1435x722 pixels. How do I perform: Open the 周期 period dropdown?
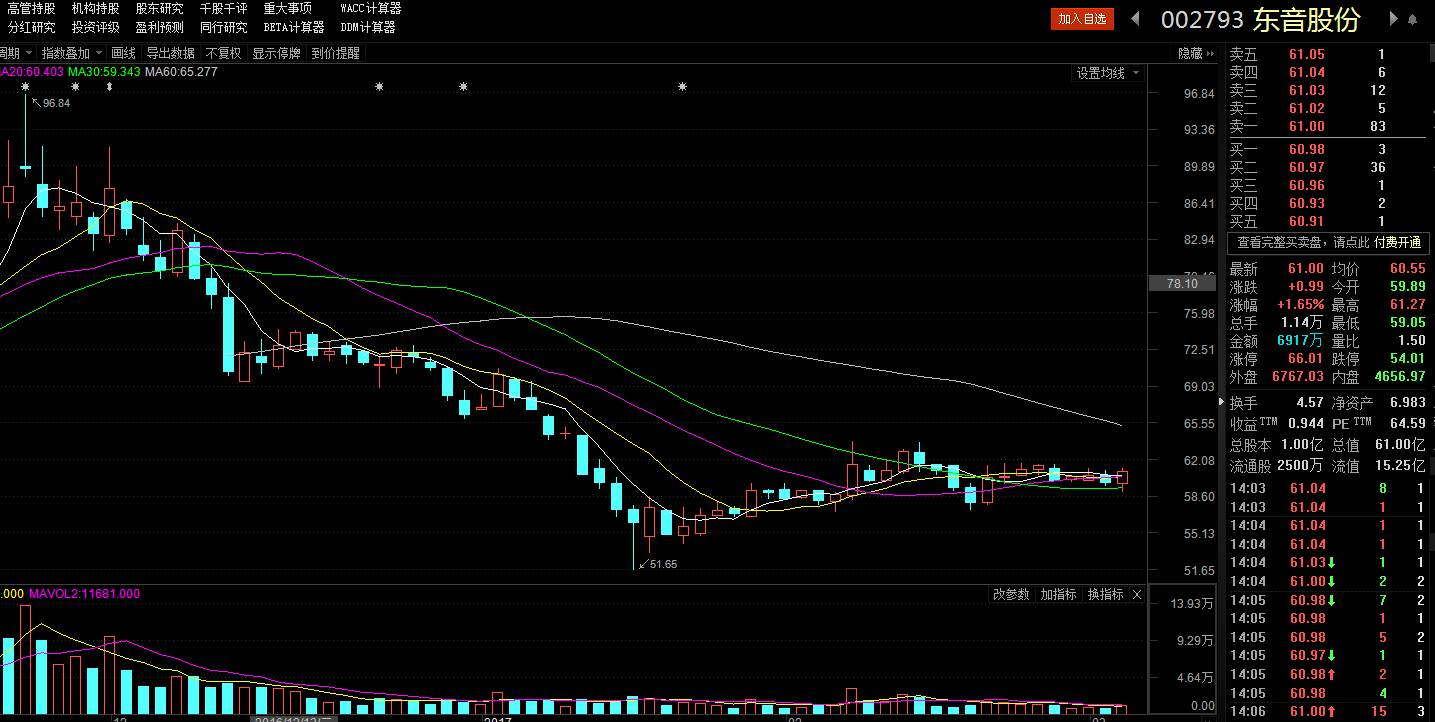click(16, 53)
